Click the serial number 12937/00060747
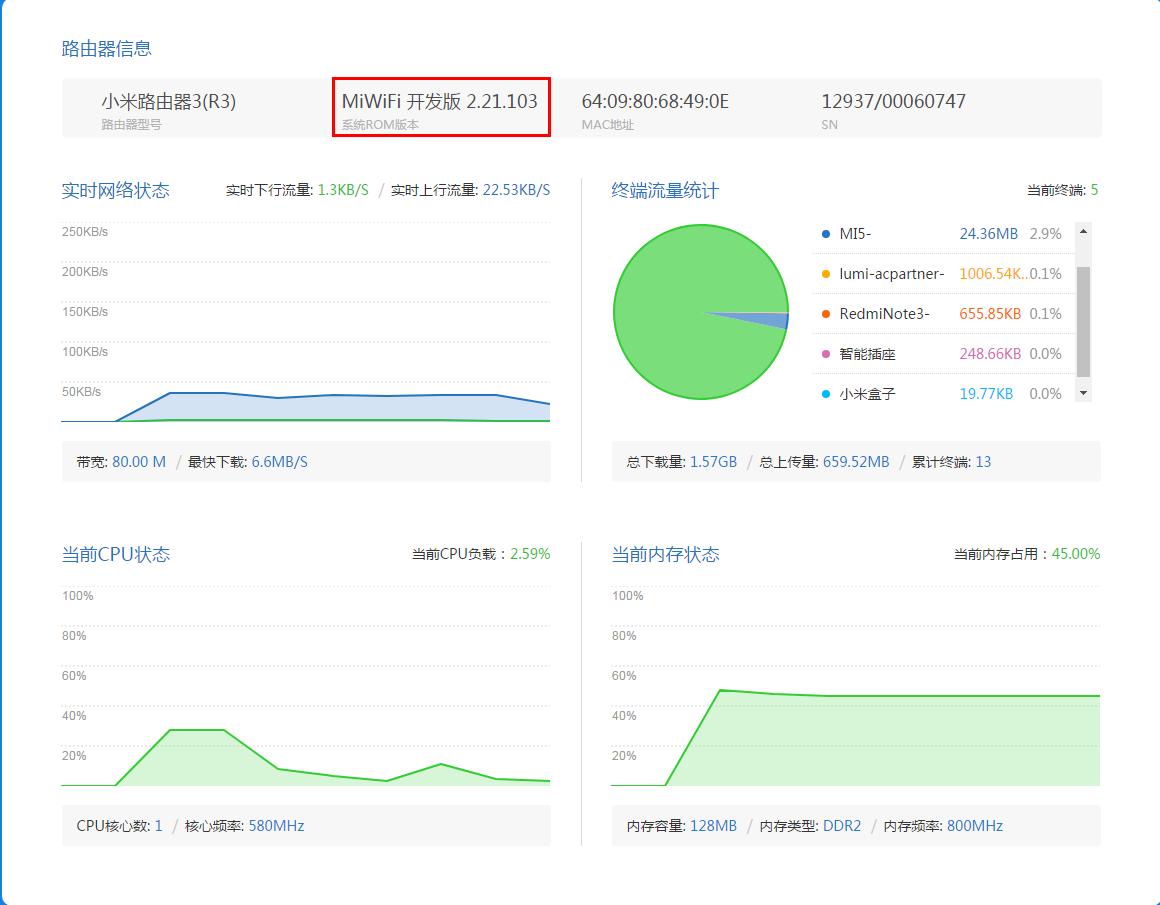The height and width of the screenshot is (905, 1160). tap(894, 101)
